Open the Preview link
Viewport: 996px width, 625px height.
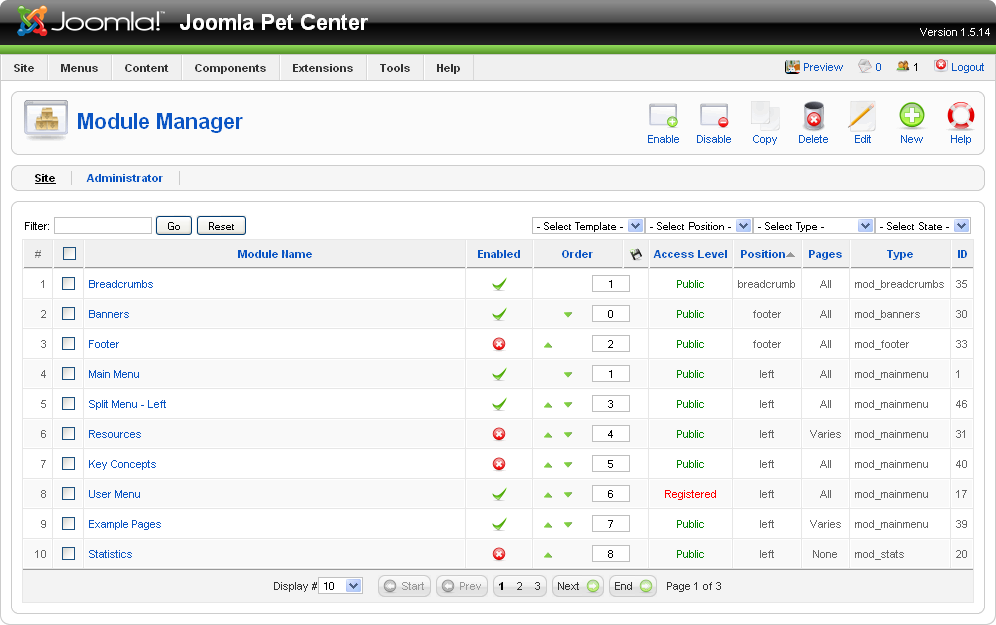coord(823,67)
